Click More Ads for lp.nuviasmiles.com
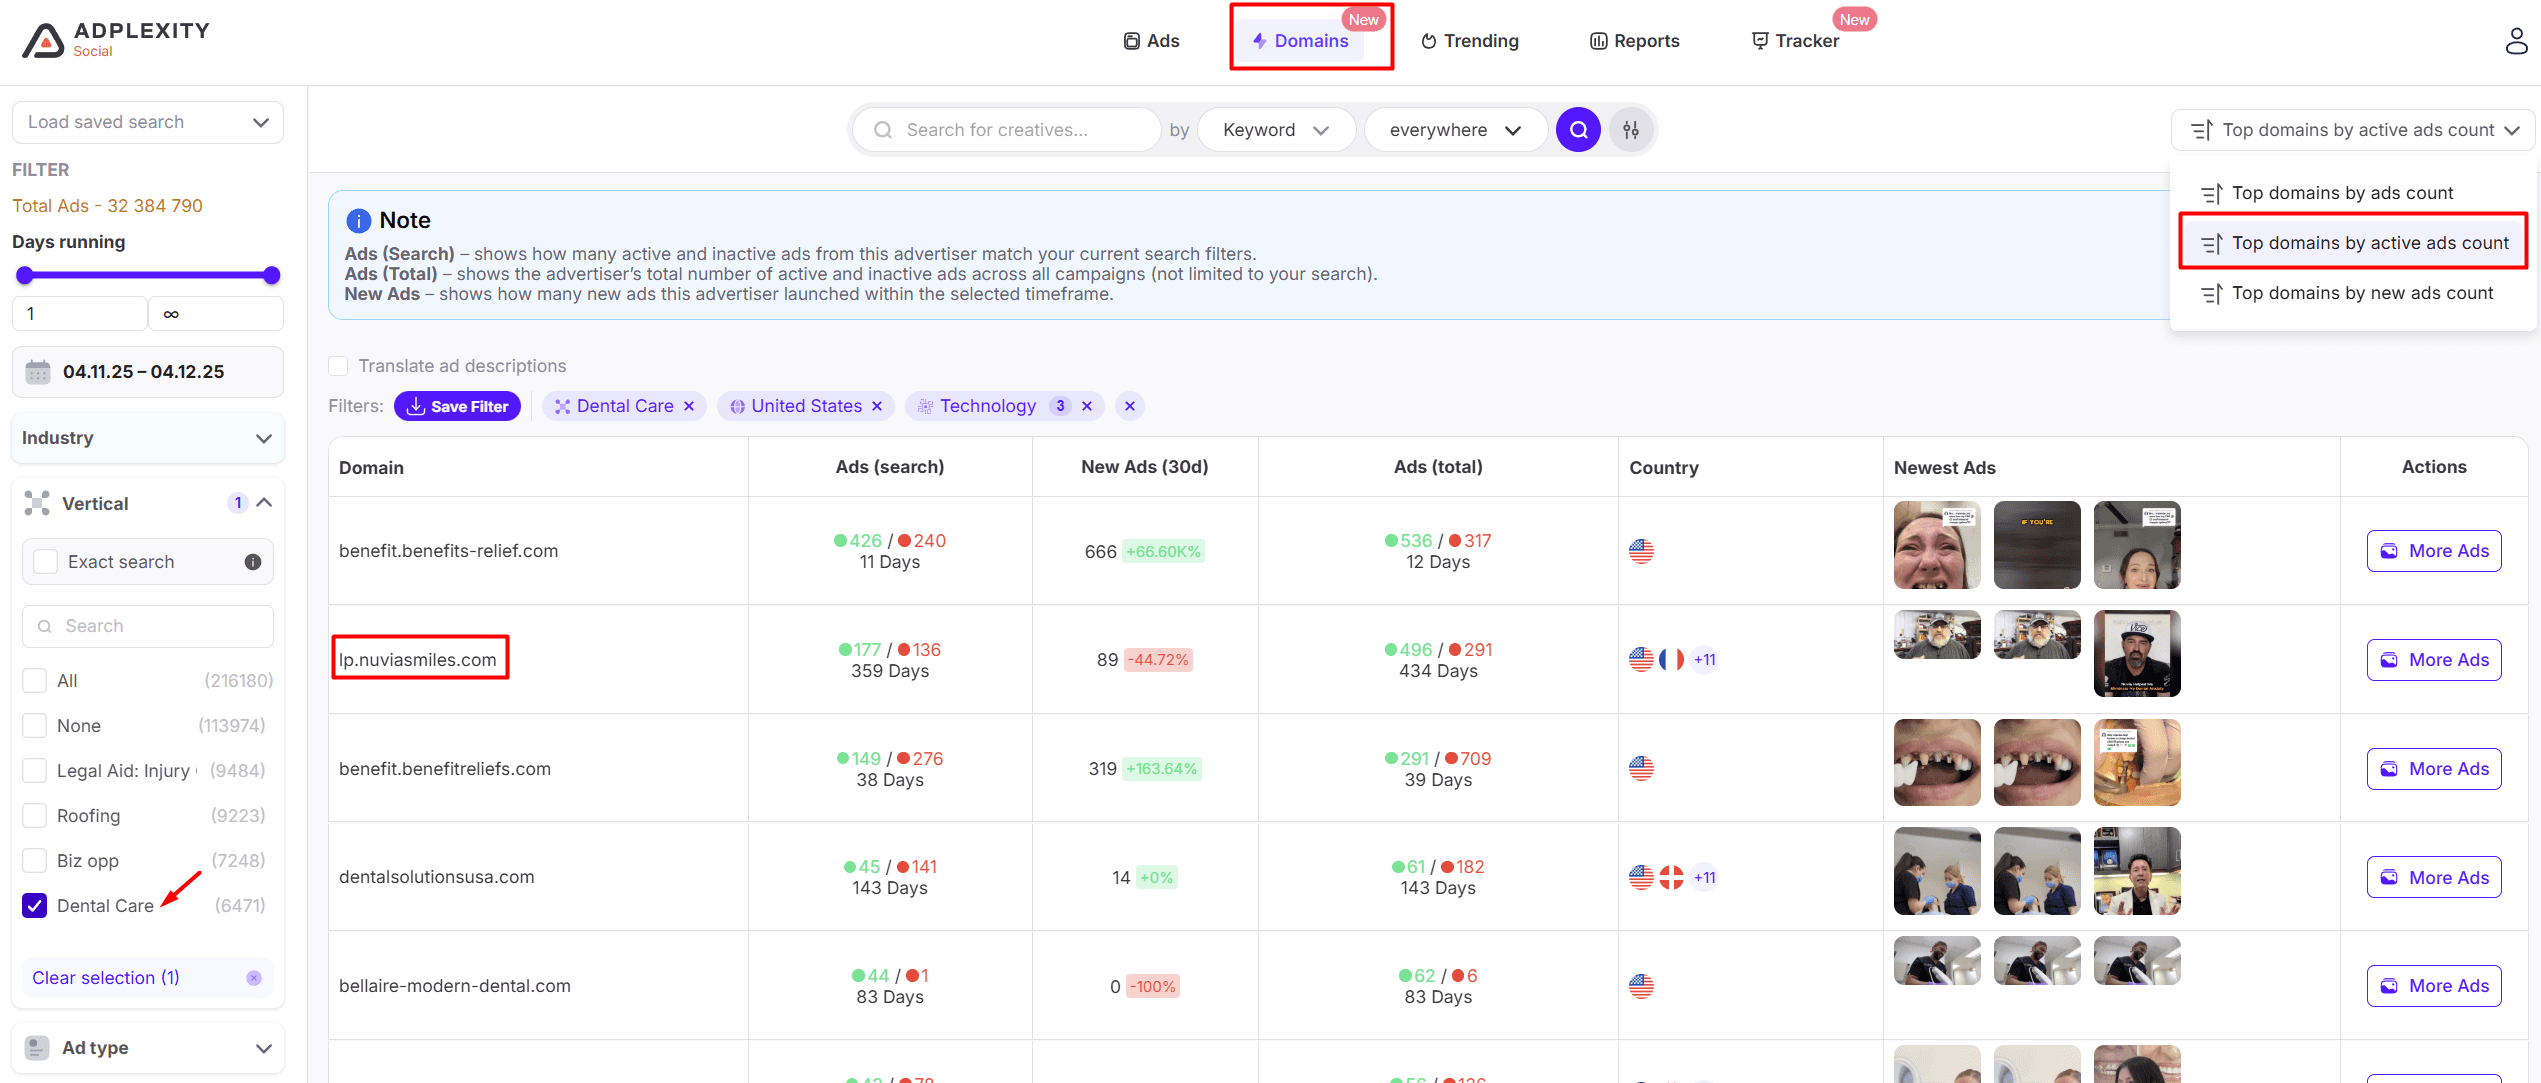 click(2433, 660)
